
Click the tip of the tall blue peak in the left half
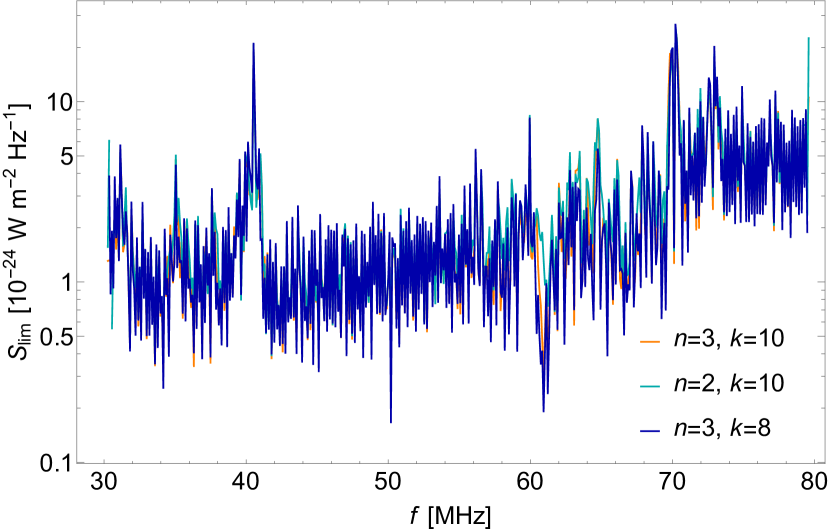pos(253,43)
